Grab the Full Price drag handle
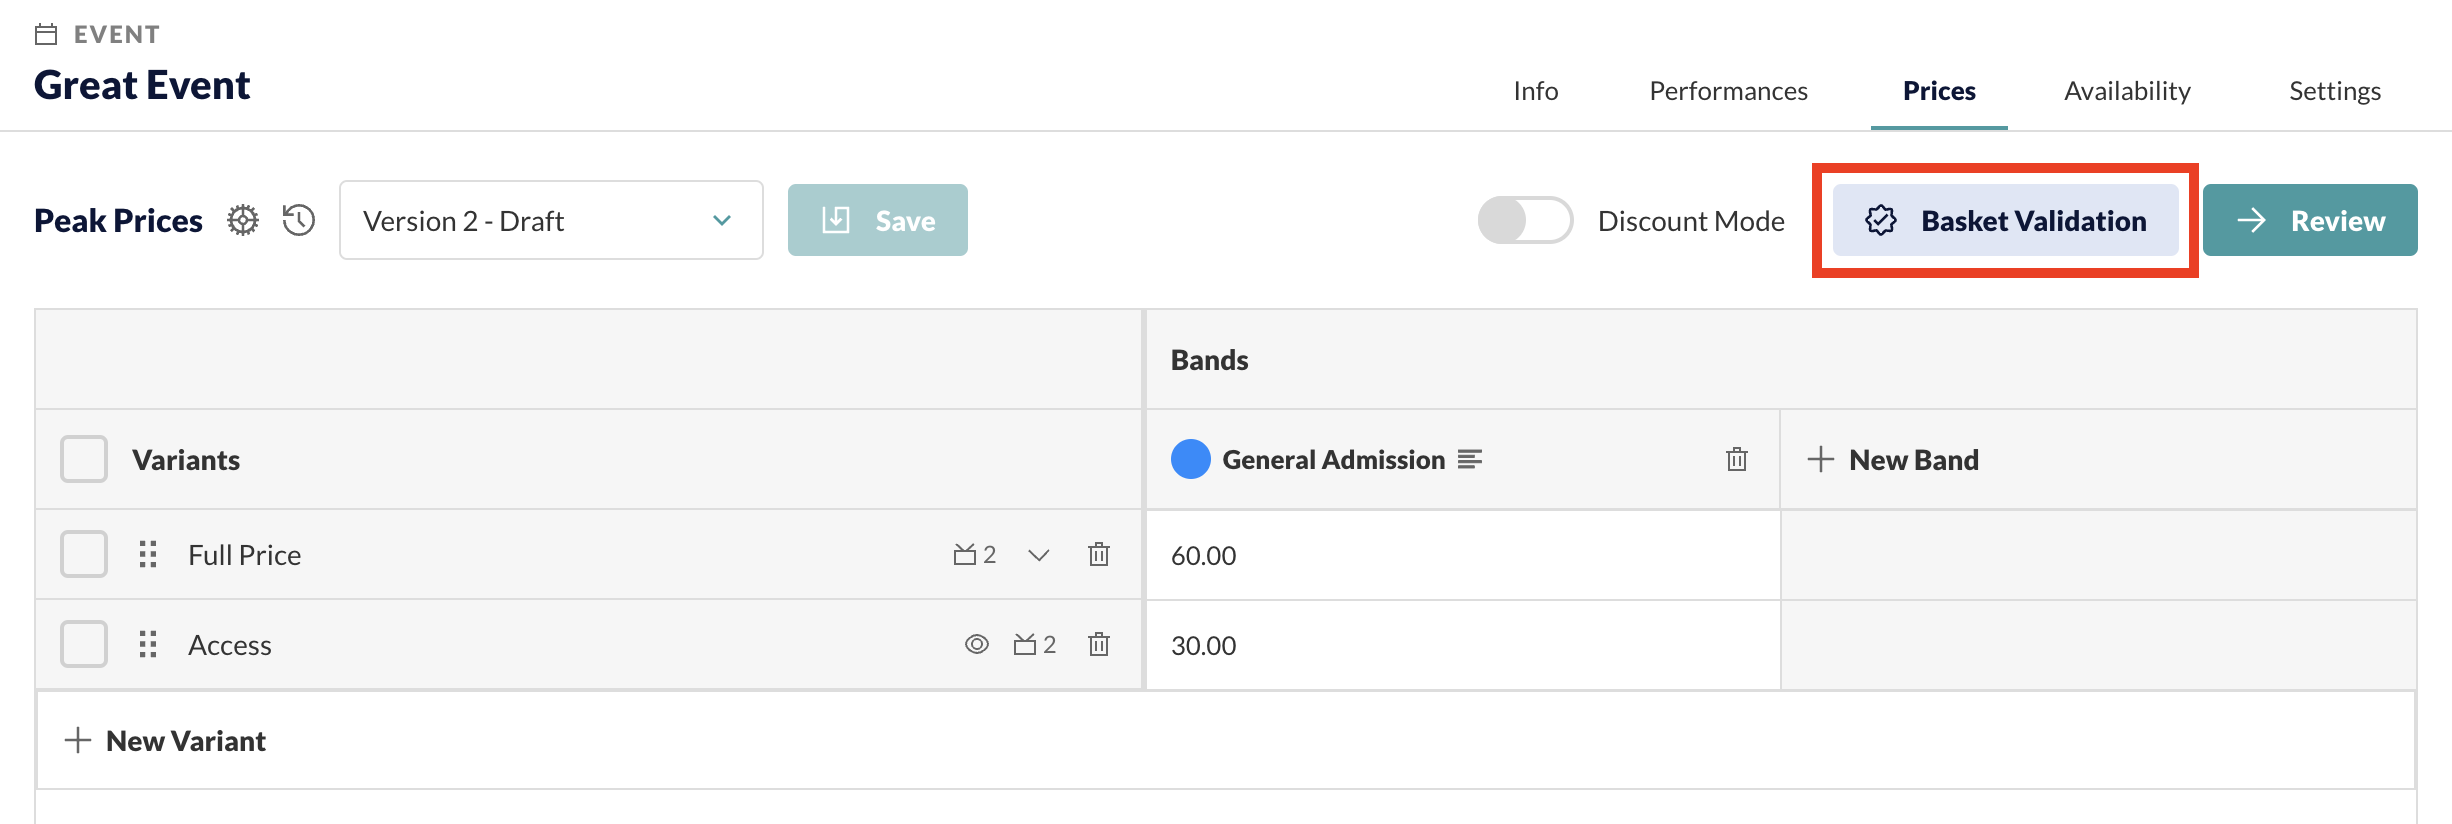Screen dimensions: 2452x824 point(148,554)
